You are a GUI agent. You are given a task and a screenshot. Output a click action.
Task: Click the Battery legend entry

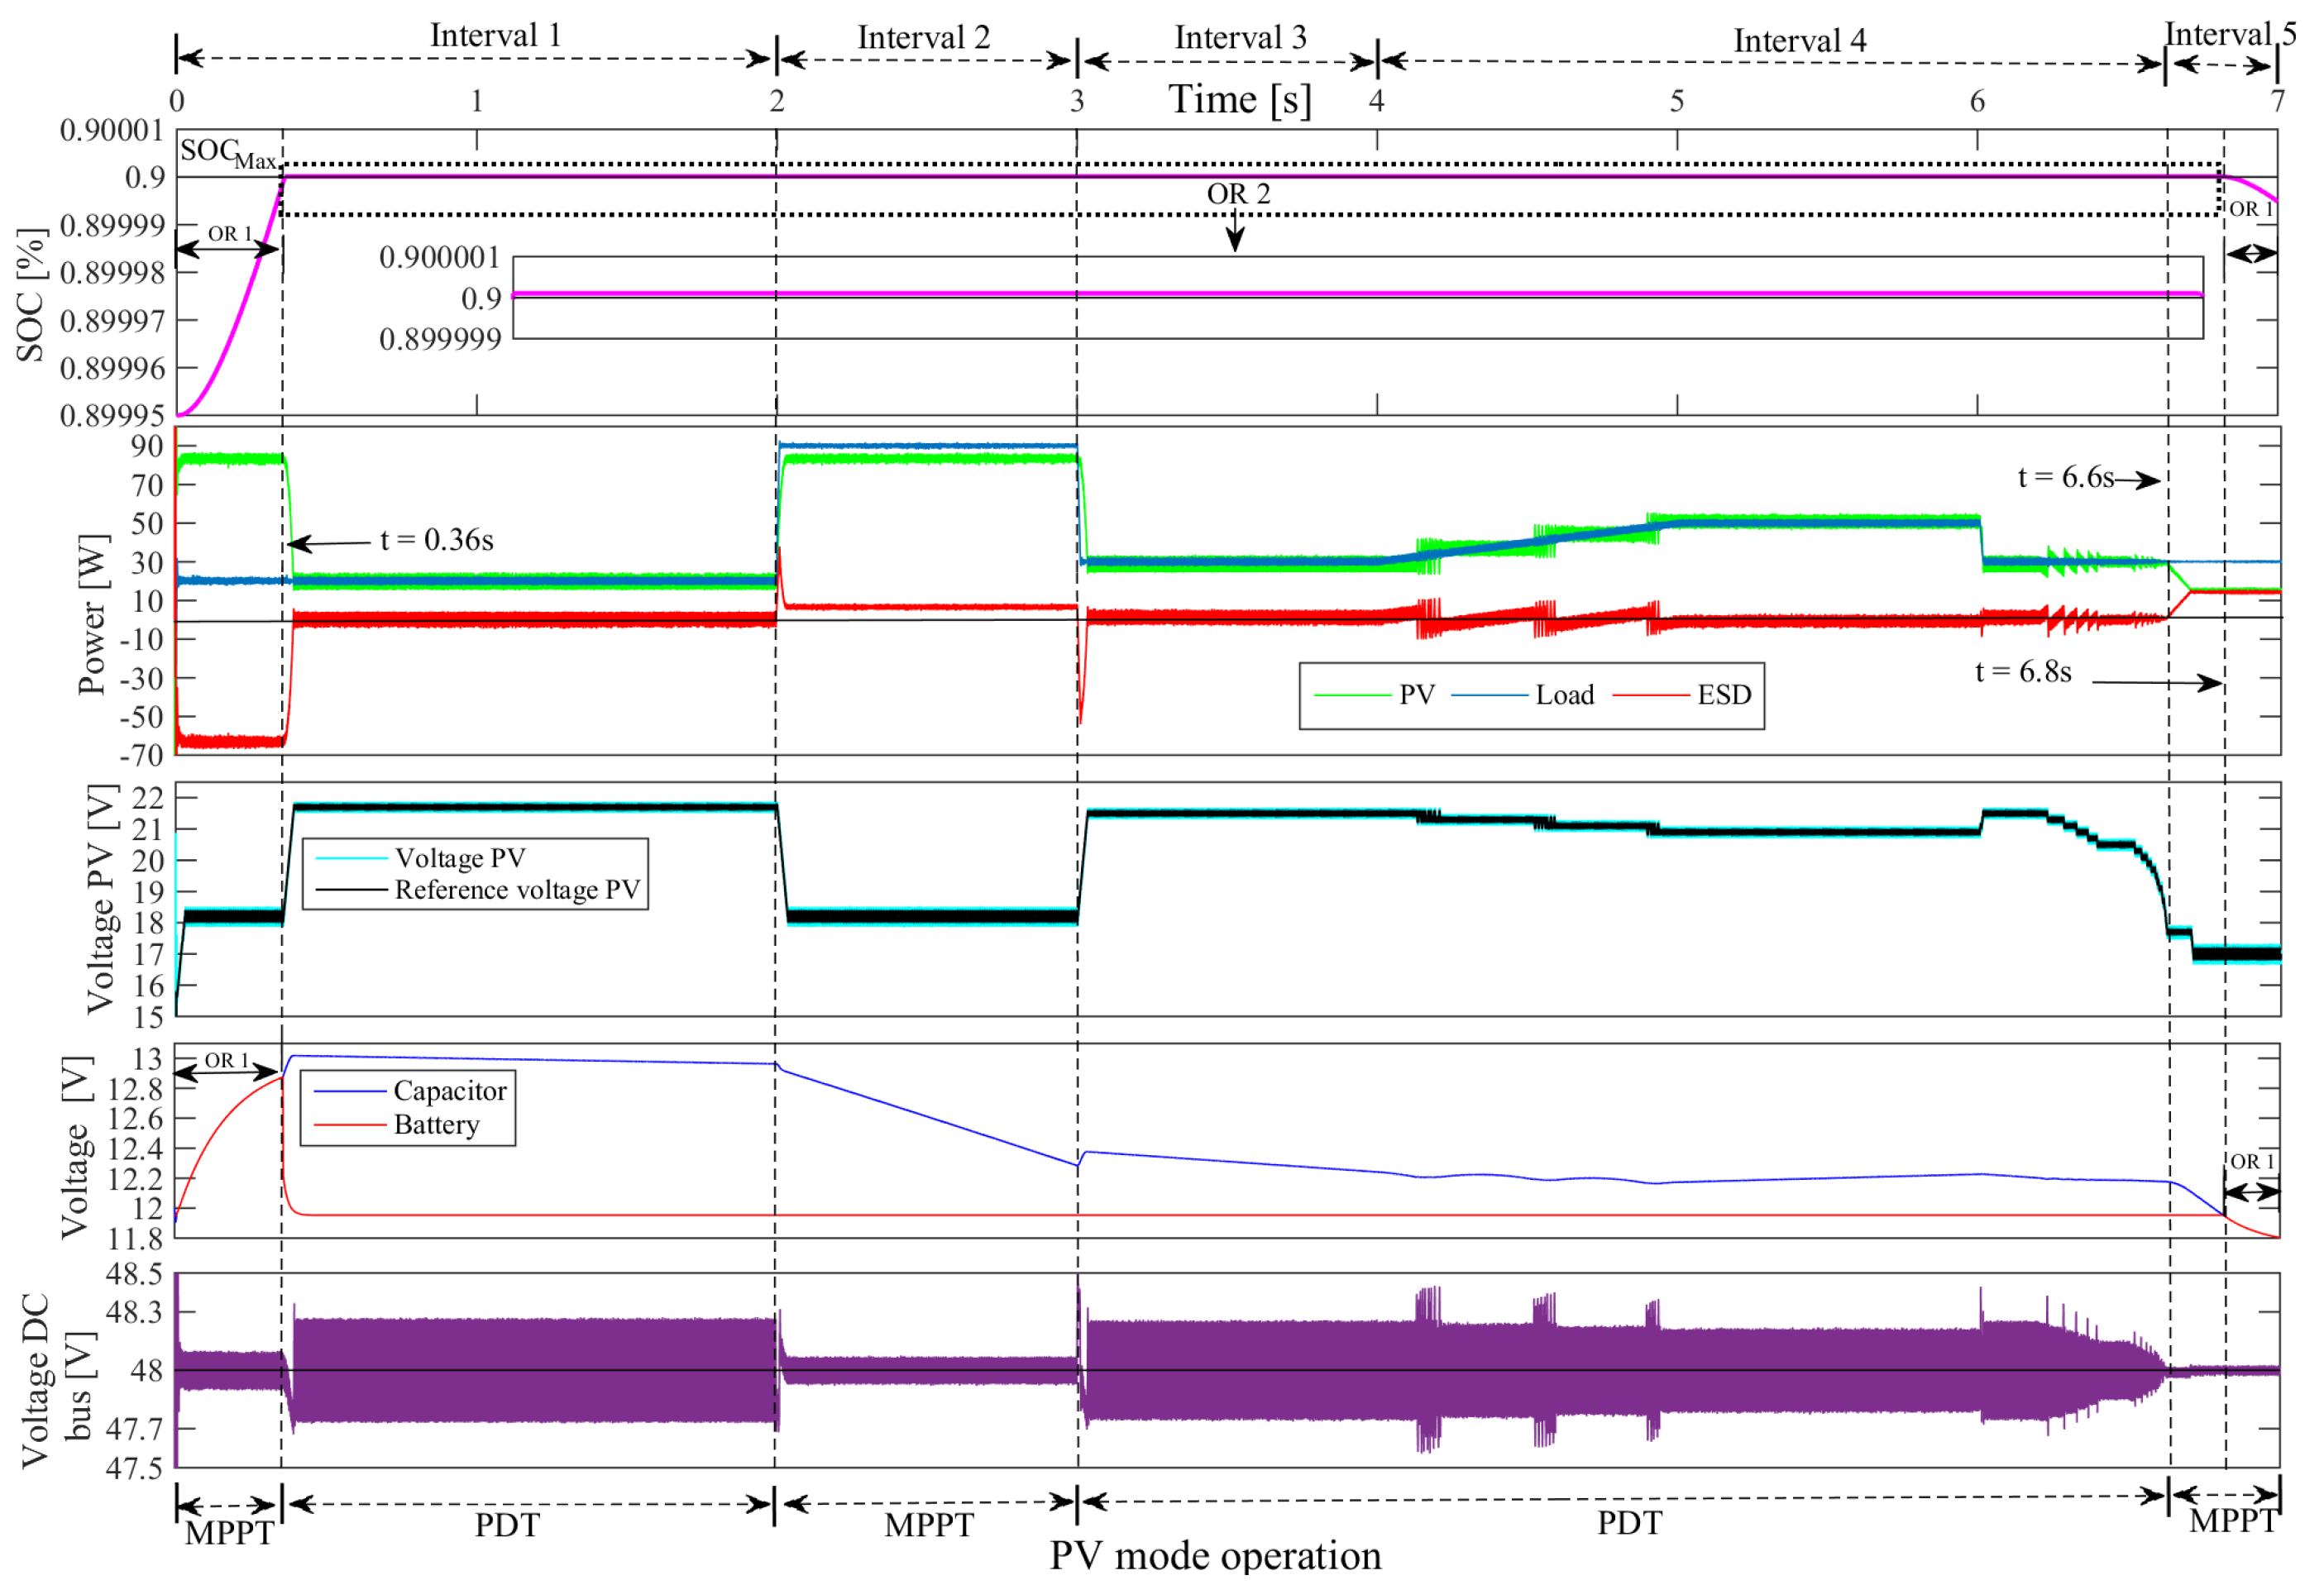437,1125
